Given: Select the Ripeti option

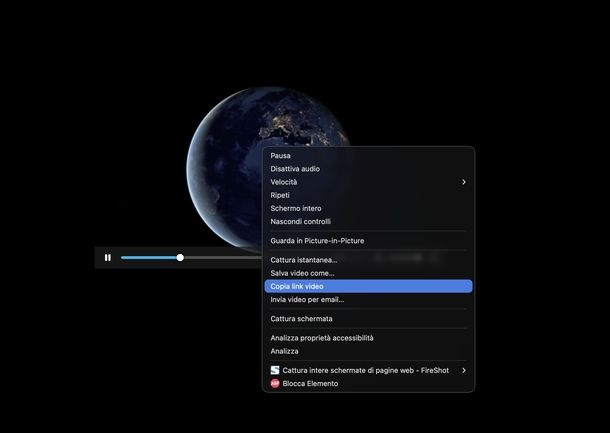Looking at the screenshot, I should click(368, 195).
